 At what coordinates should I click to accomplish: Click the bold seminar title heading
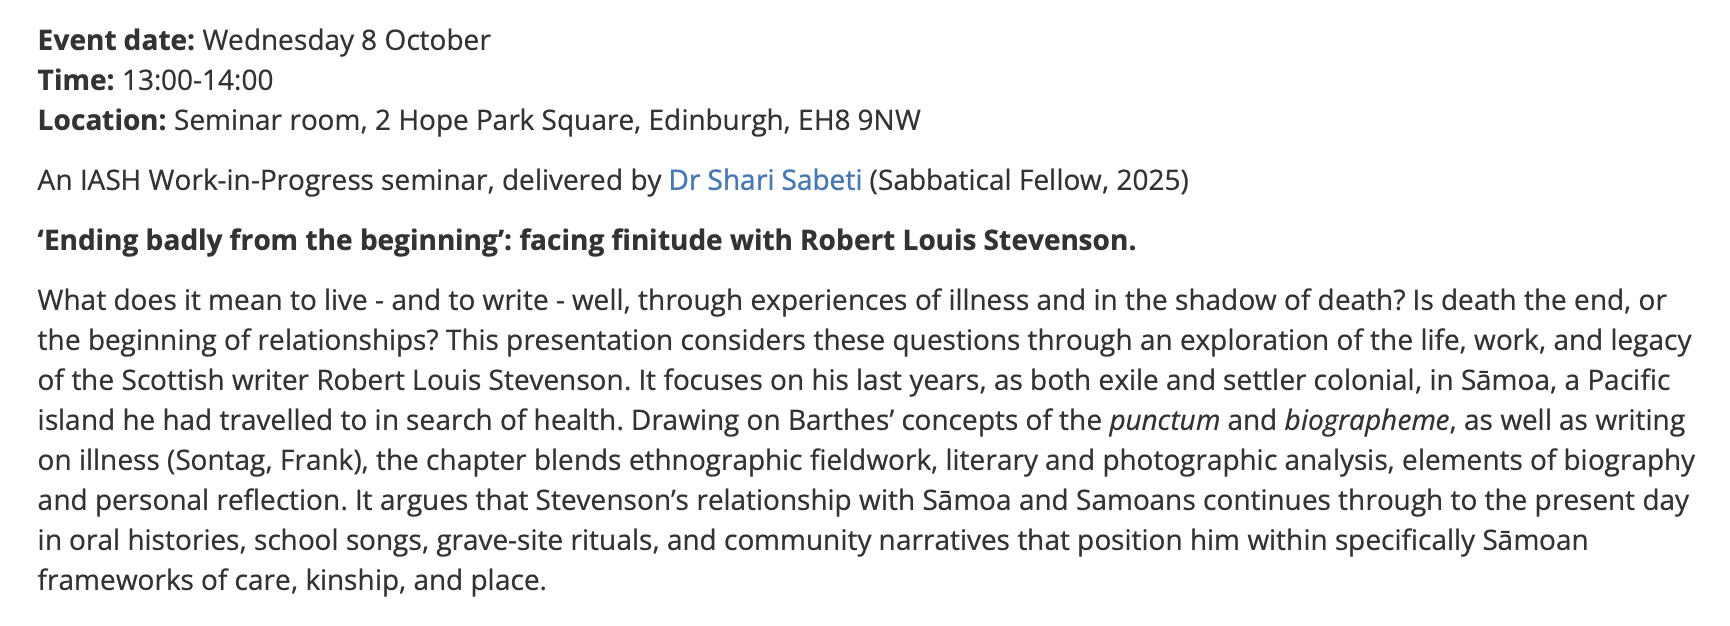(586, 240)
